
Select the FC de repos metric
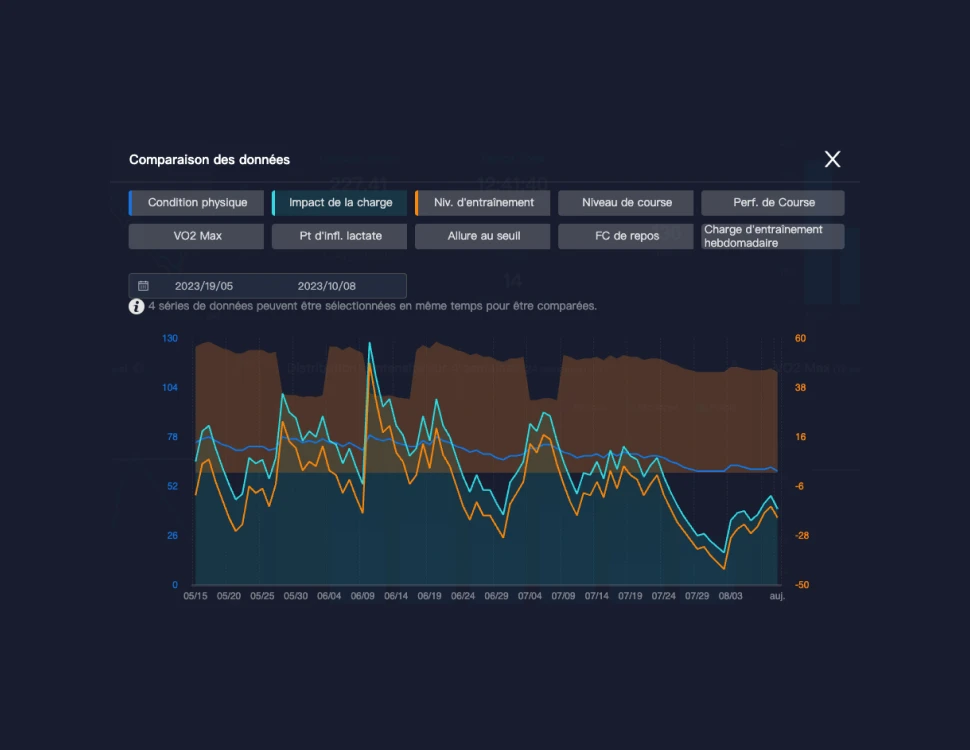[626, 237]
